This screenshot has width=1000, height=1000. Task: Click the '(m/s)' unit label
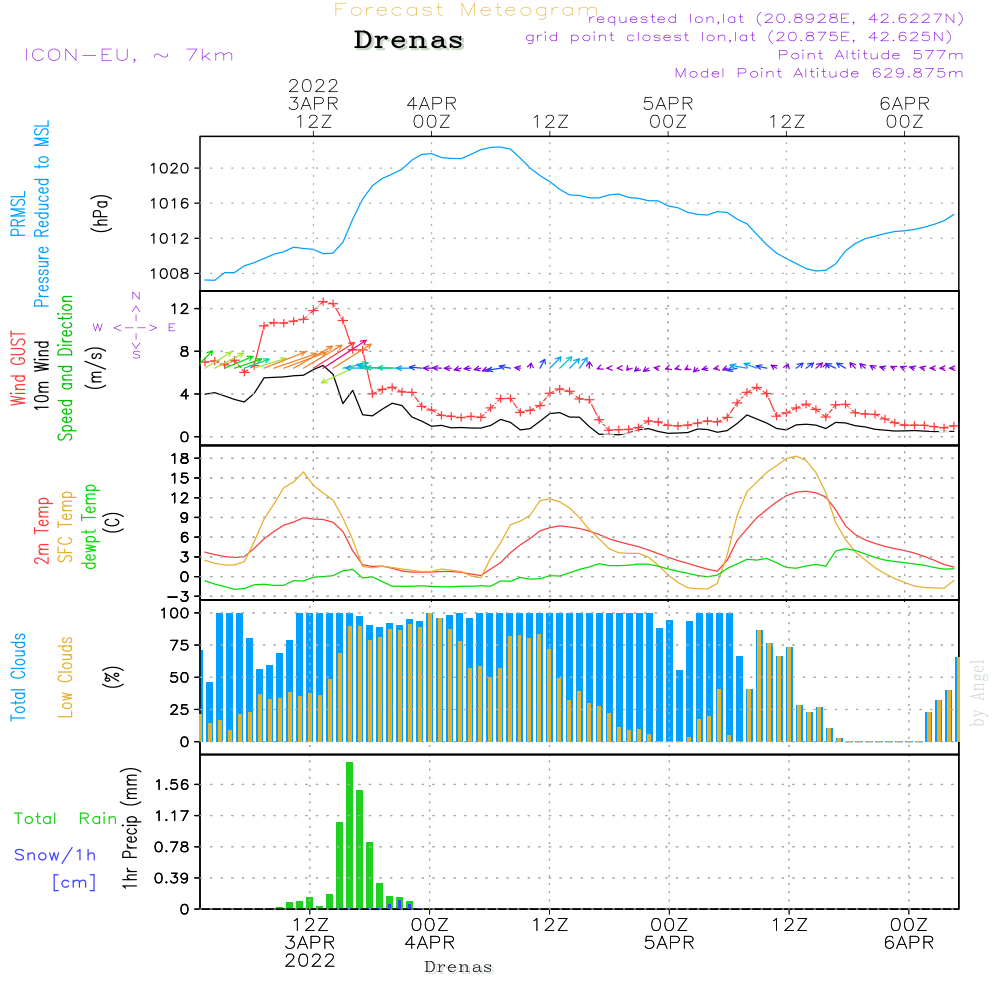[95, 368]
